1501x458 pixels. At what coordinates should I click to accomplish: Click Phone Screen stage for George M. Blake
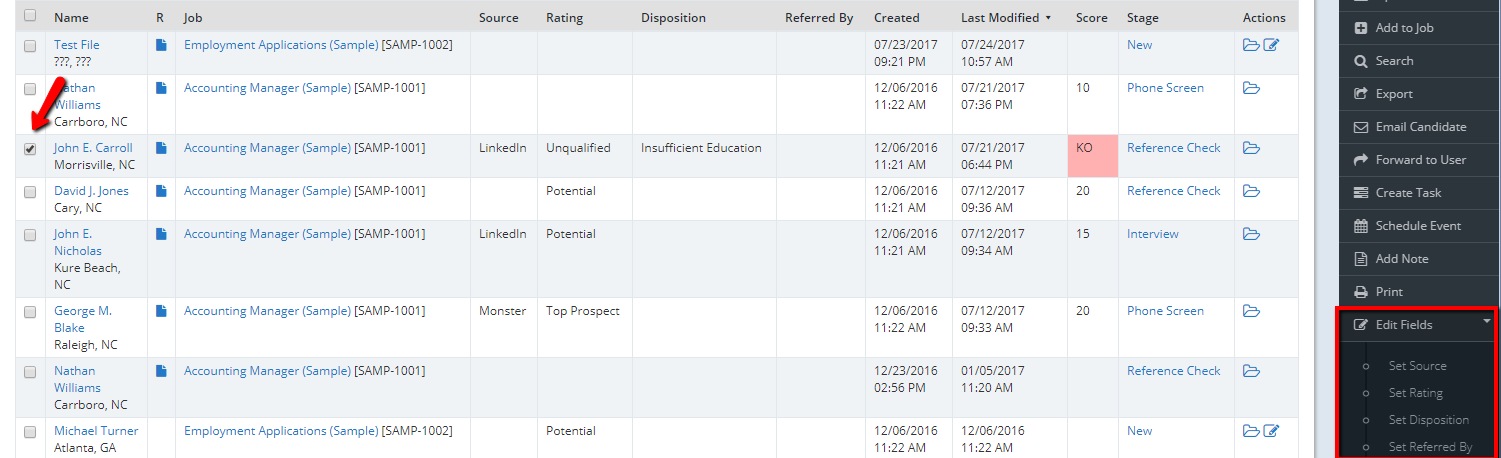[1165, 311]
